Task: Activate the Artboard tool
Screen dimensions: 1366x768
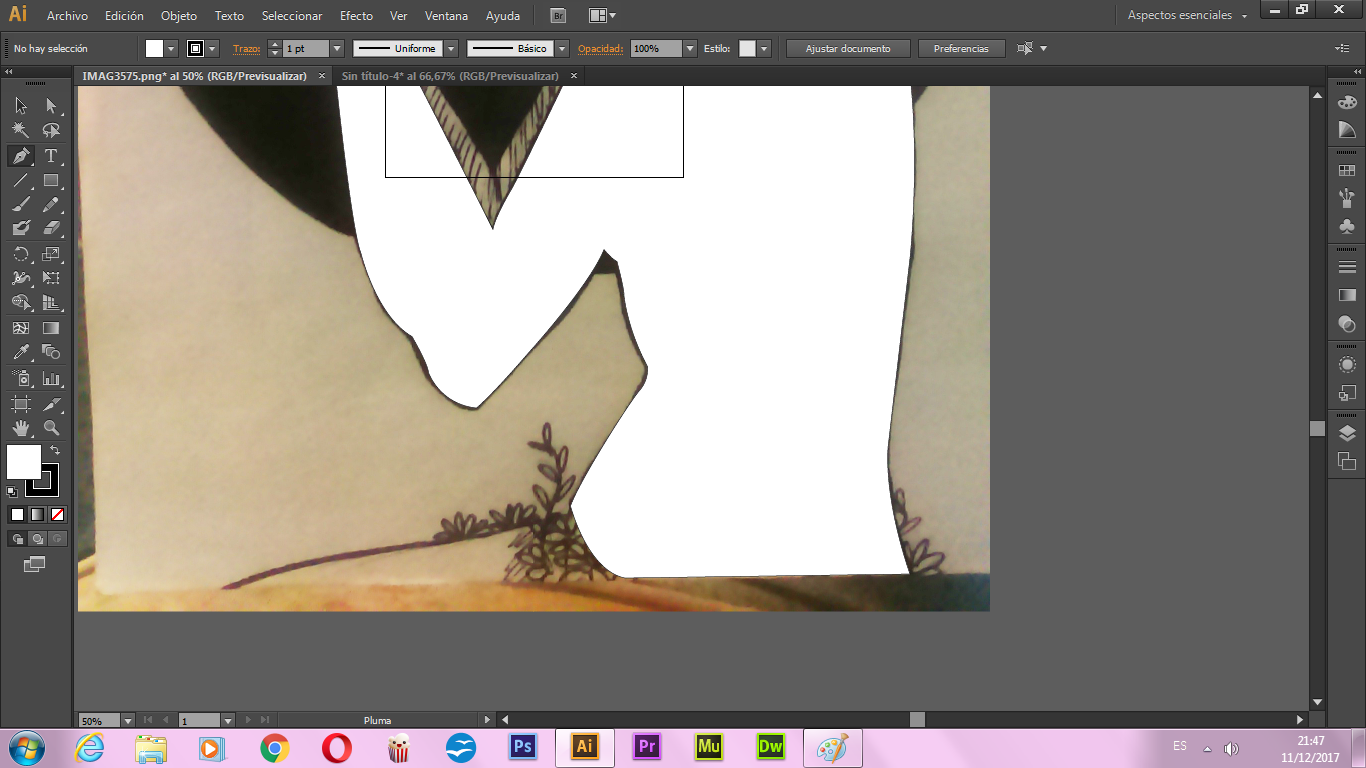Action: [21, 404]
